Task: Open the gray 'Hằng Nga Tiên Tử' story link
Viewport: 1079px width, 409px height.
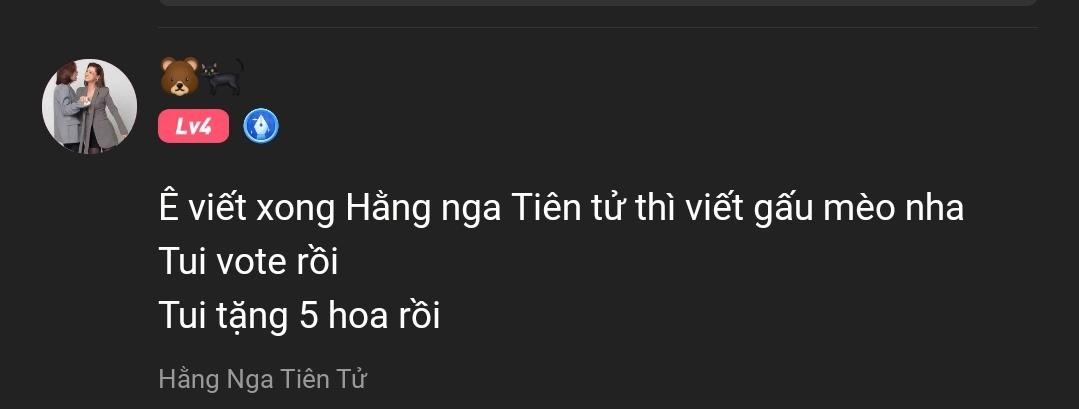Action: pos(263,379)
